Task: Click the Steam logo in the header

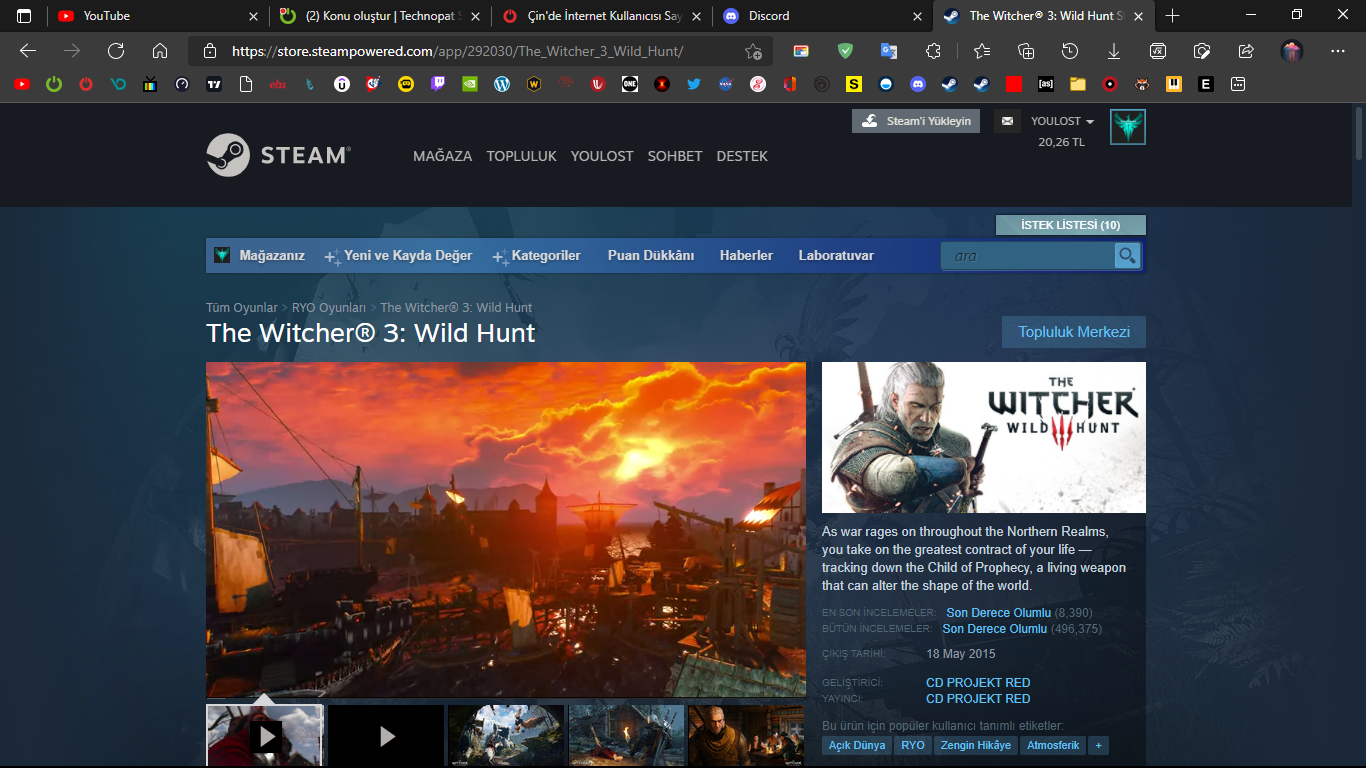Action: 278,155
